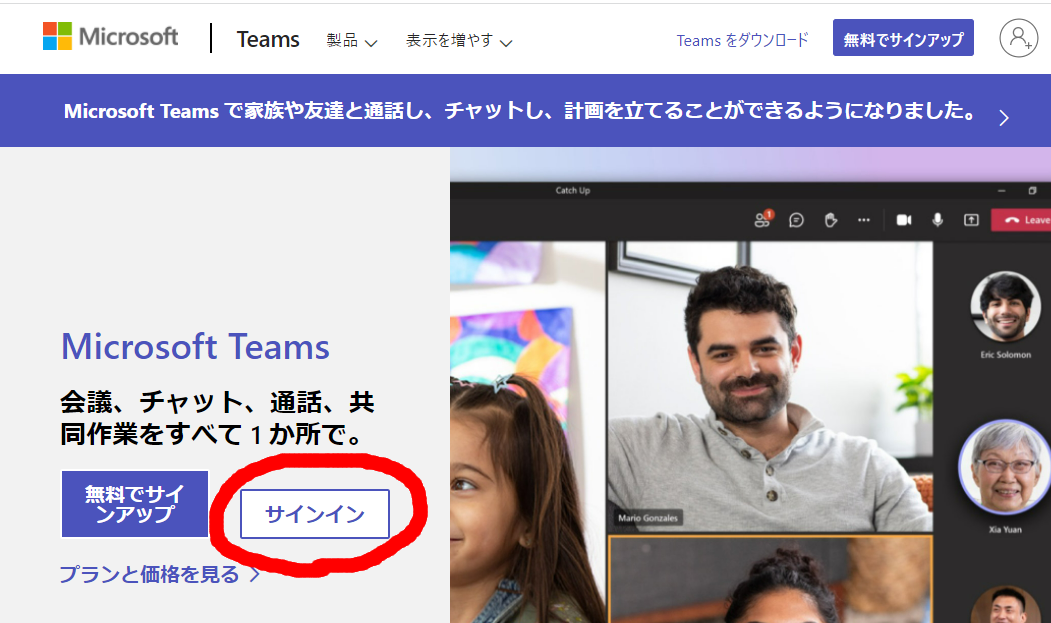Click the Microsoft logo
The width and height of the screenshot is (1051, 623).
point(111,36)
